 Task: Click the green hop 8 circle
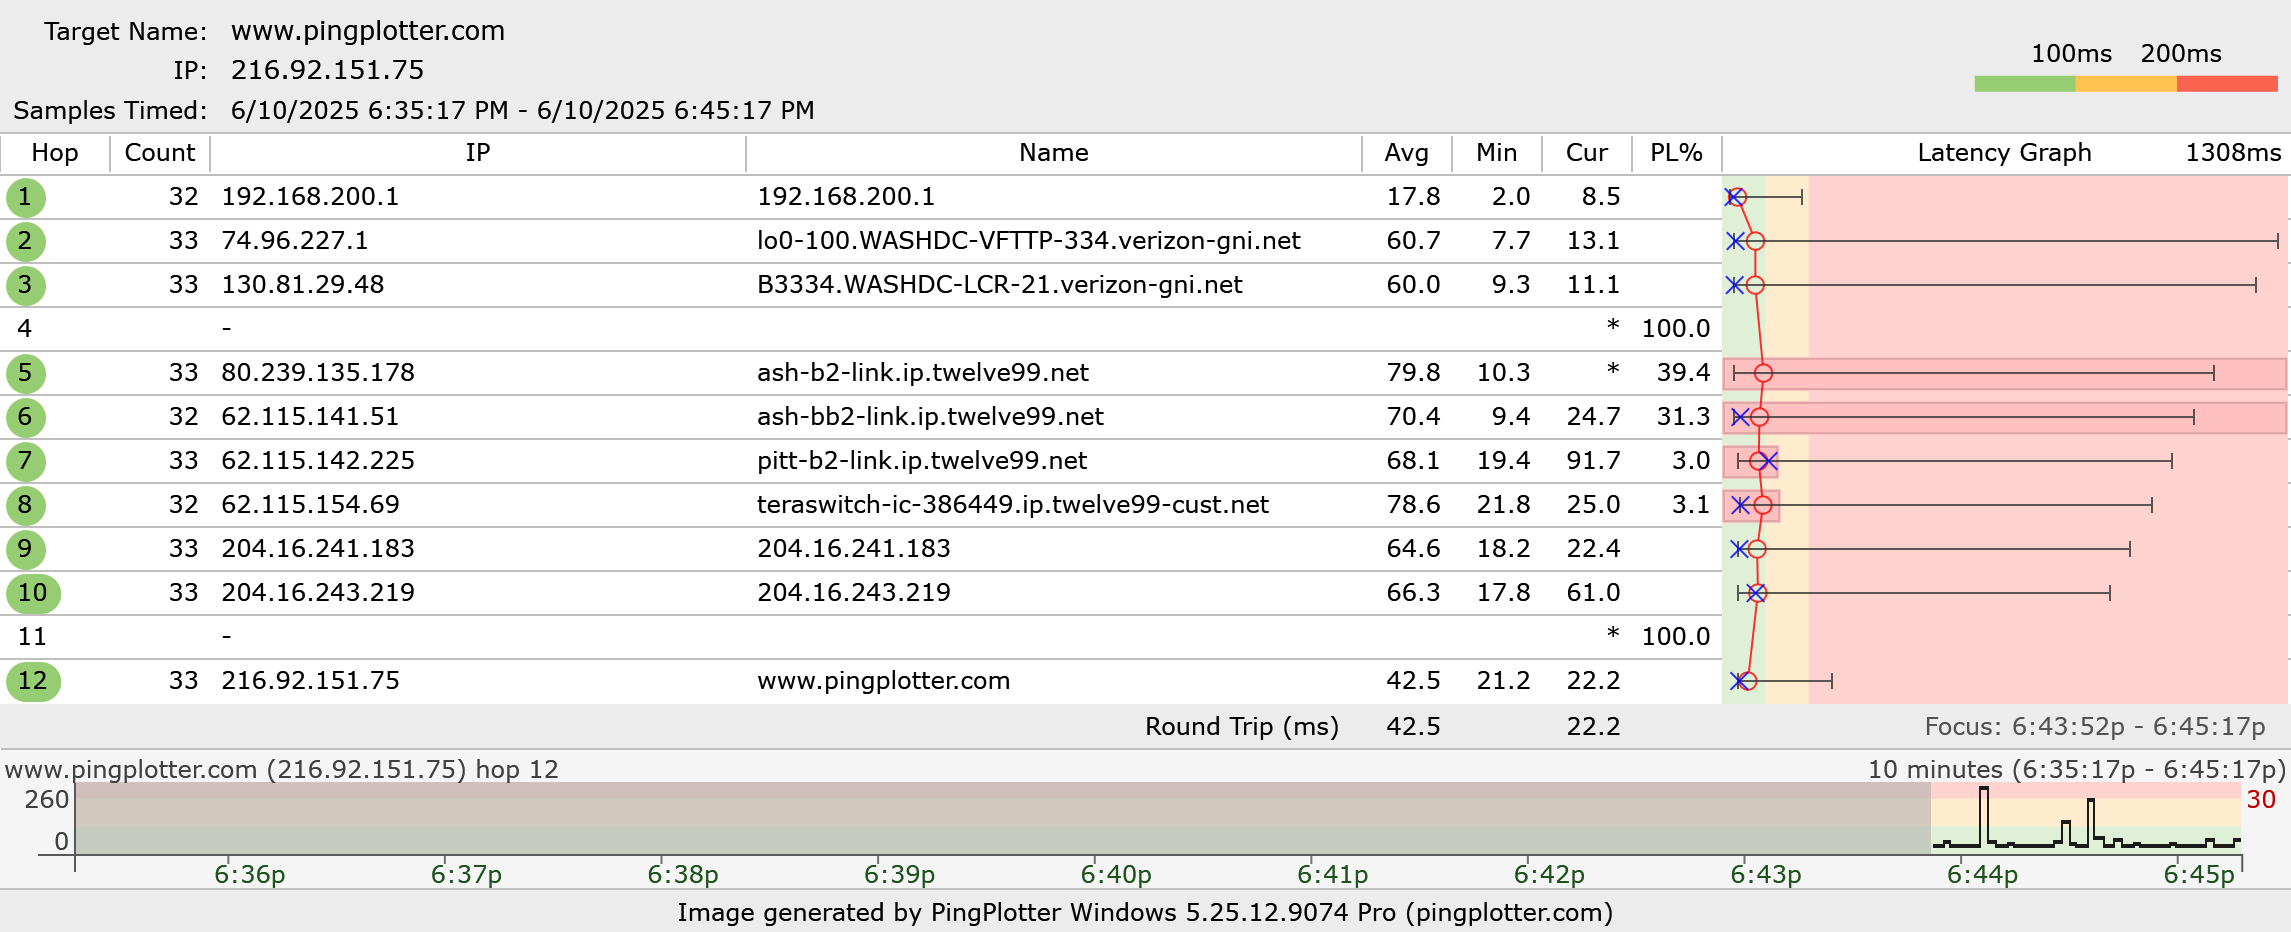pos(25,505)
